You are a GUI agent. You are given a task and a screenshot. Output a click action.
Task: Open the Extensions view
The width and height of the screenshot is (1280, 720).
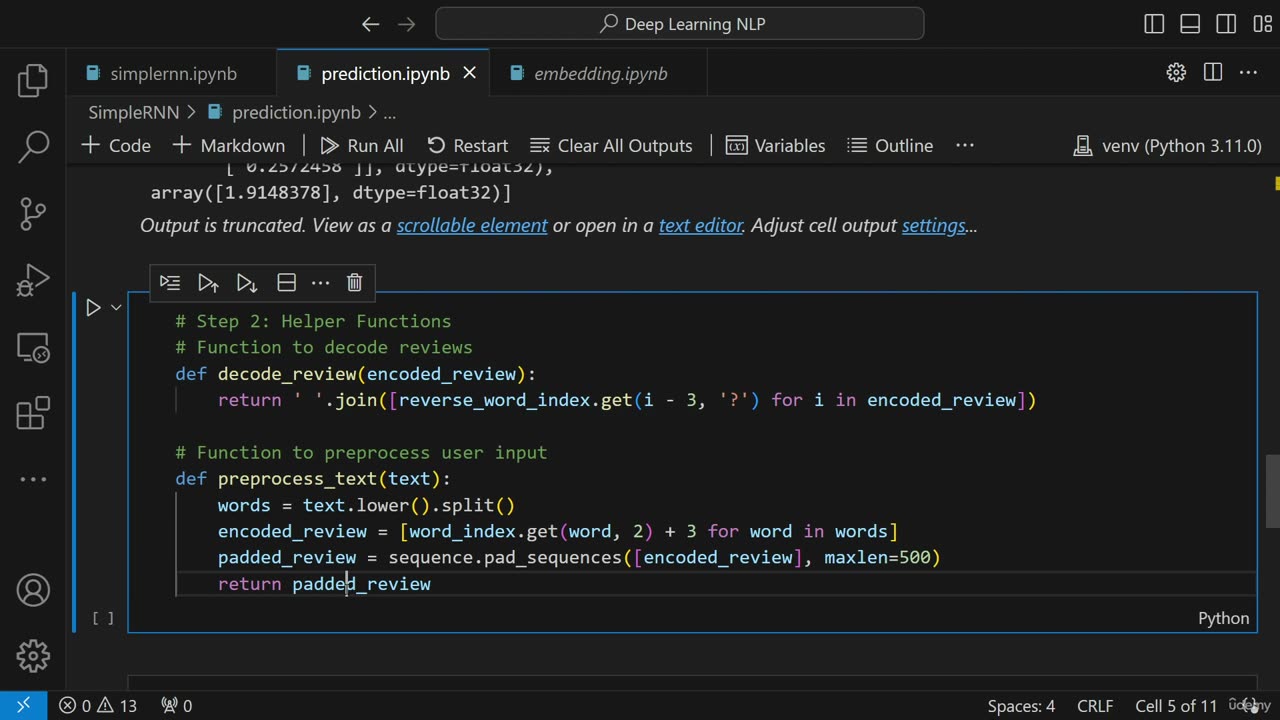[33, 413]
